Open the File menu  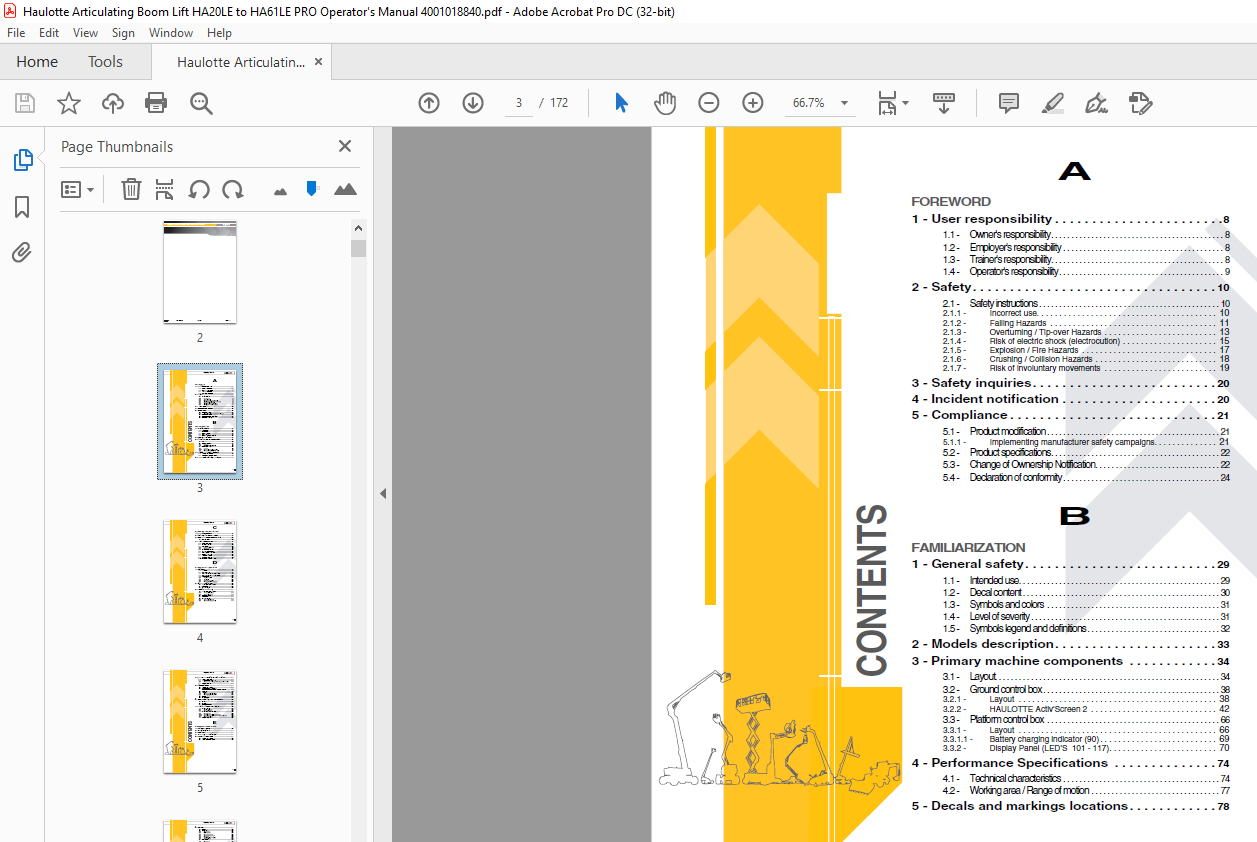(16, 33)
